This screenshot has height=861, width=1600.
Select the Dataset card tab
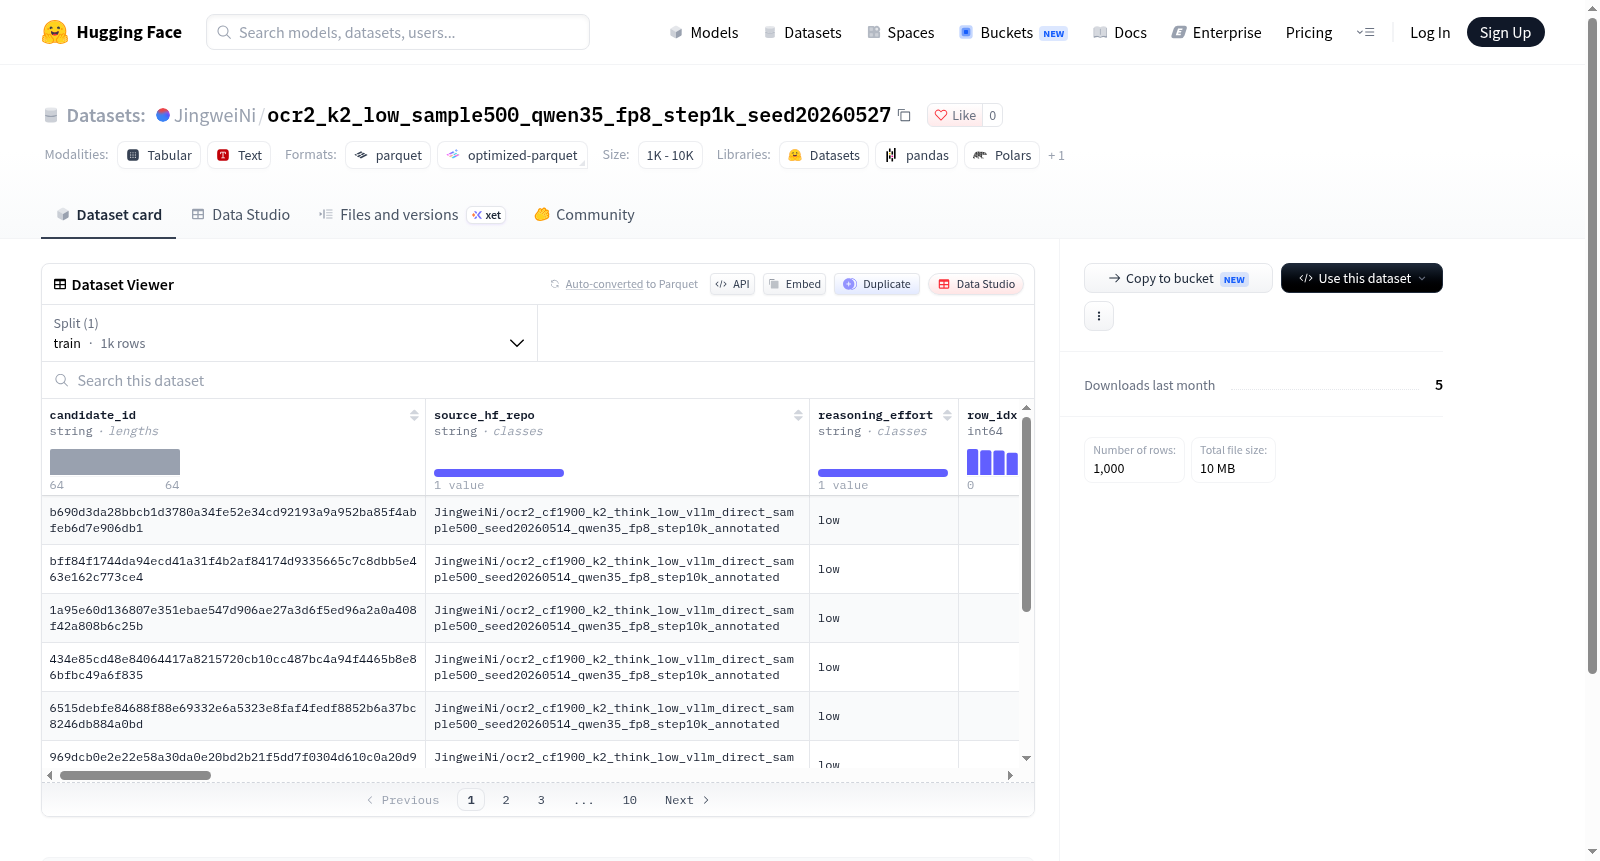[x=109, y=215]
